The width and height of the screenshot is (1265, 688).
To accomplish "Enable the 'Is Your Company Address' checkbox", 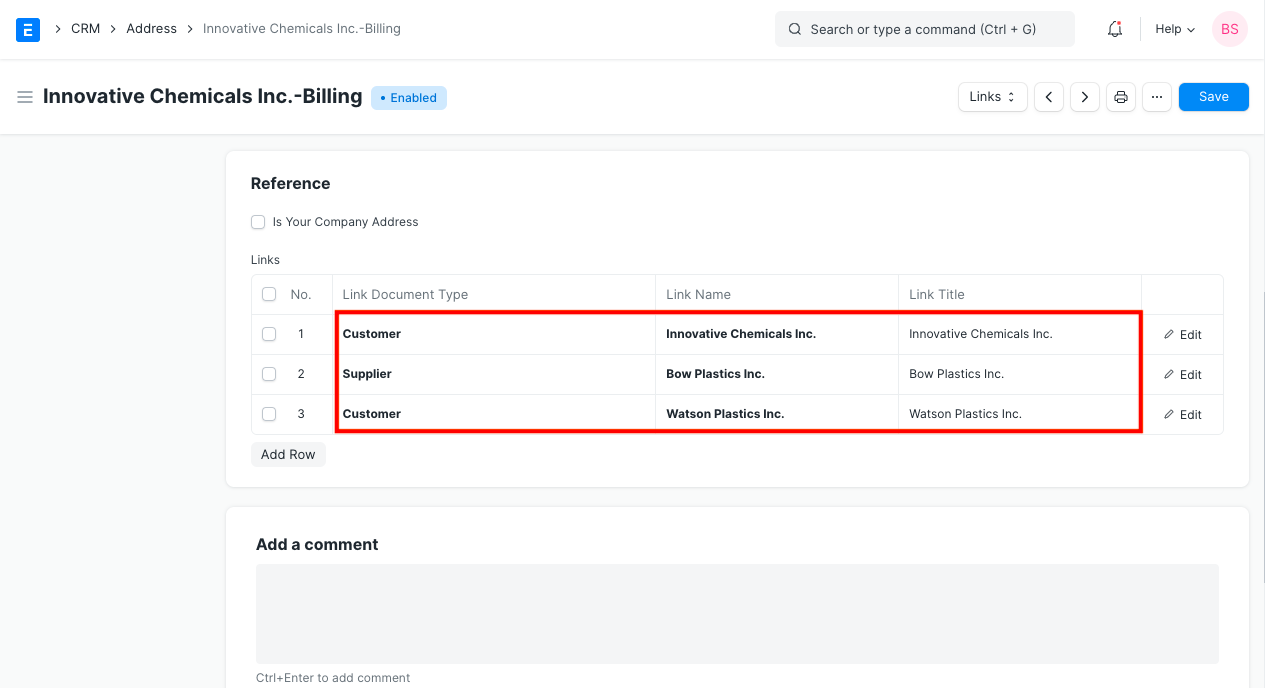I will point(258,221).
